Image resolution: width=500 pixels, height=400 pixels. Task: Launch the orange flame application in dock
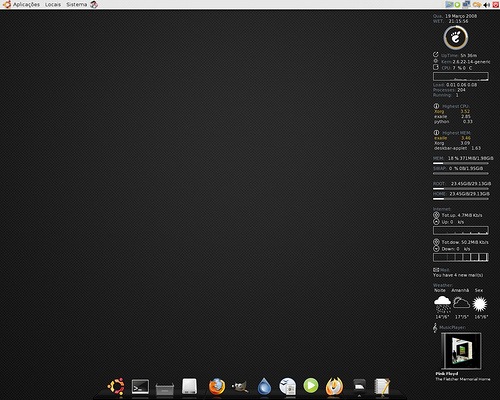click(334, 386)
